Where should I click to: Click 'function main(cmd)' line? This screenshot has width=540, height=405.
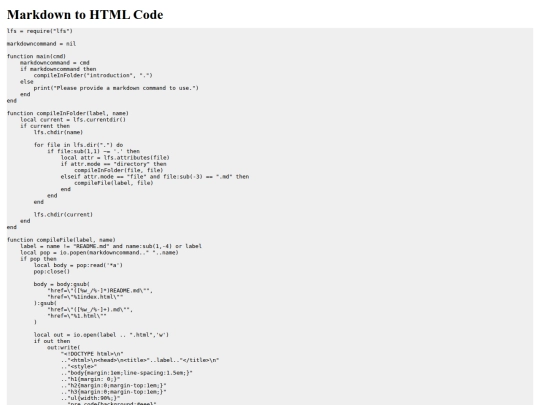tap(37, 56)
